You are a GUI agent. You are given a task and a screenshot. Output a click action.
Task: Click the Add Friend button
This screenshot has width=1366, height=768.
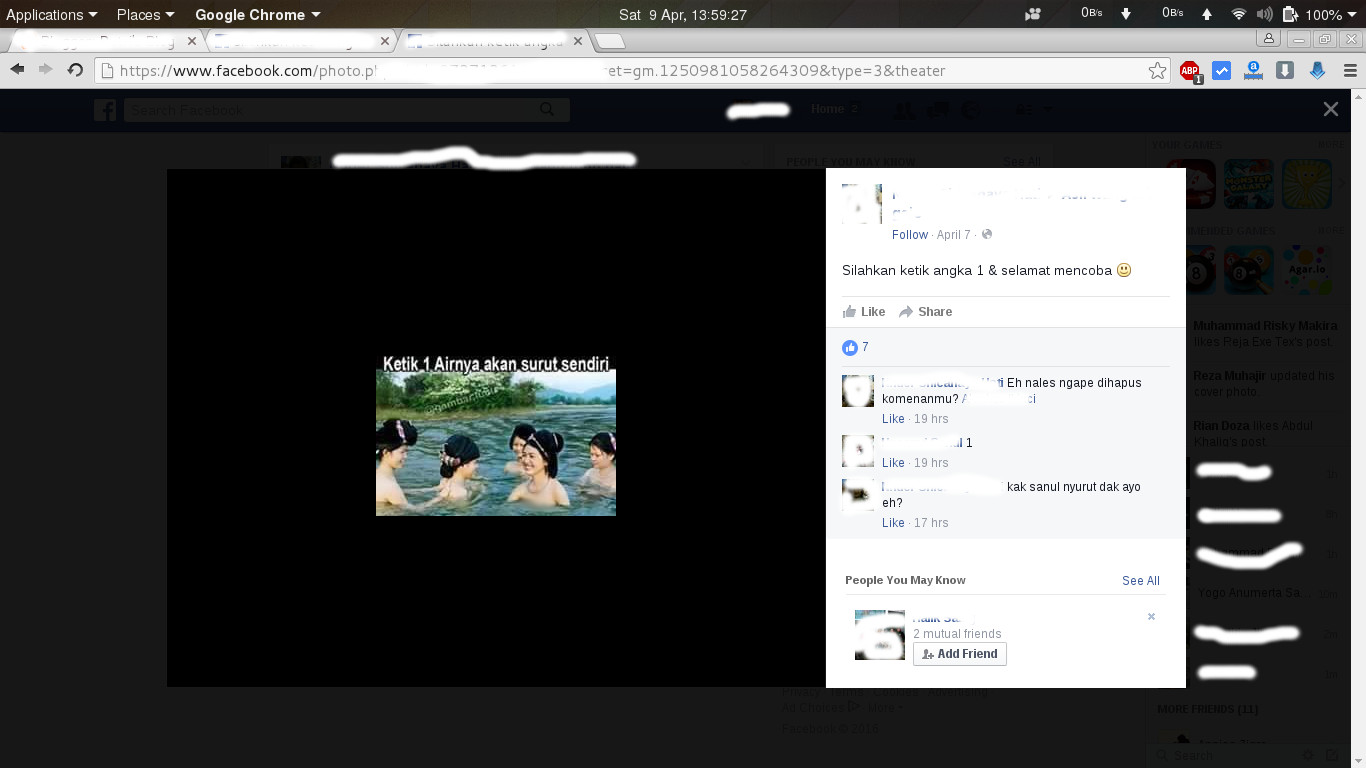[960, 654]
